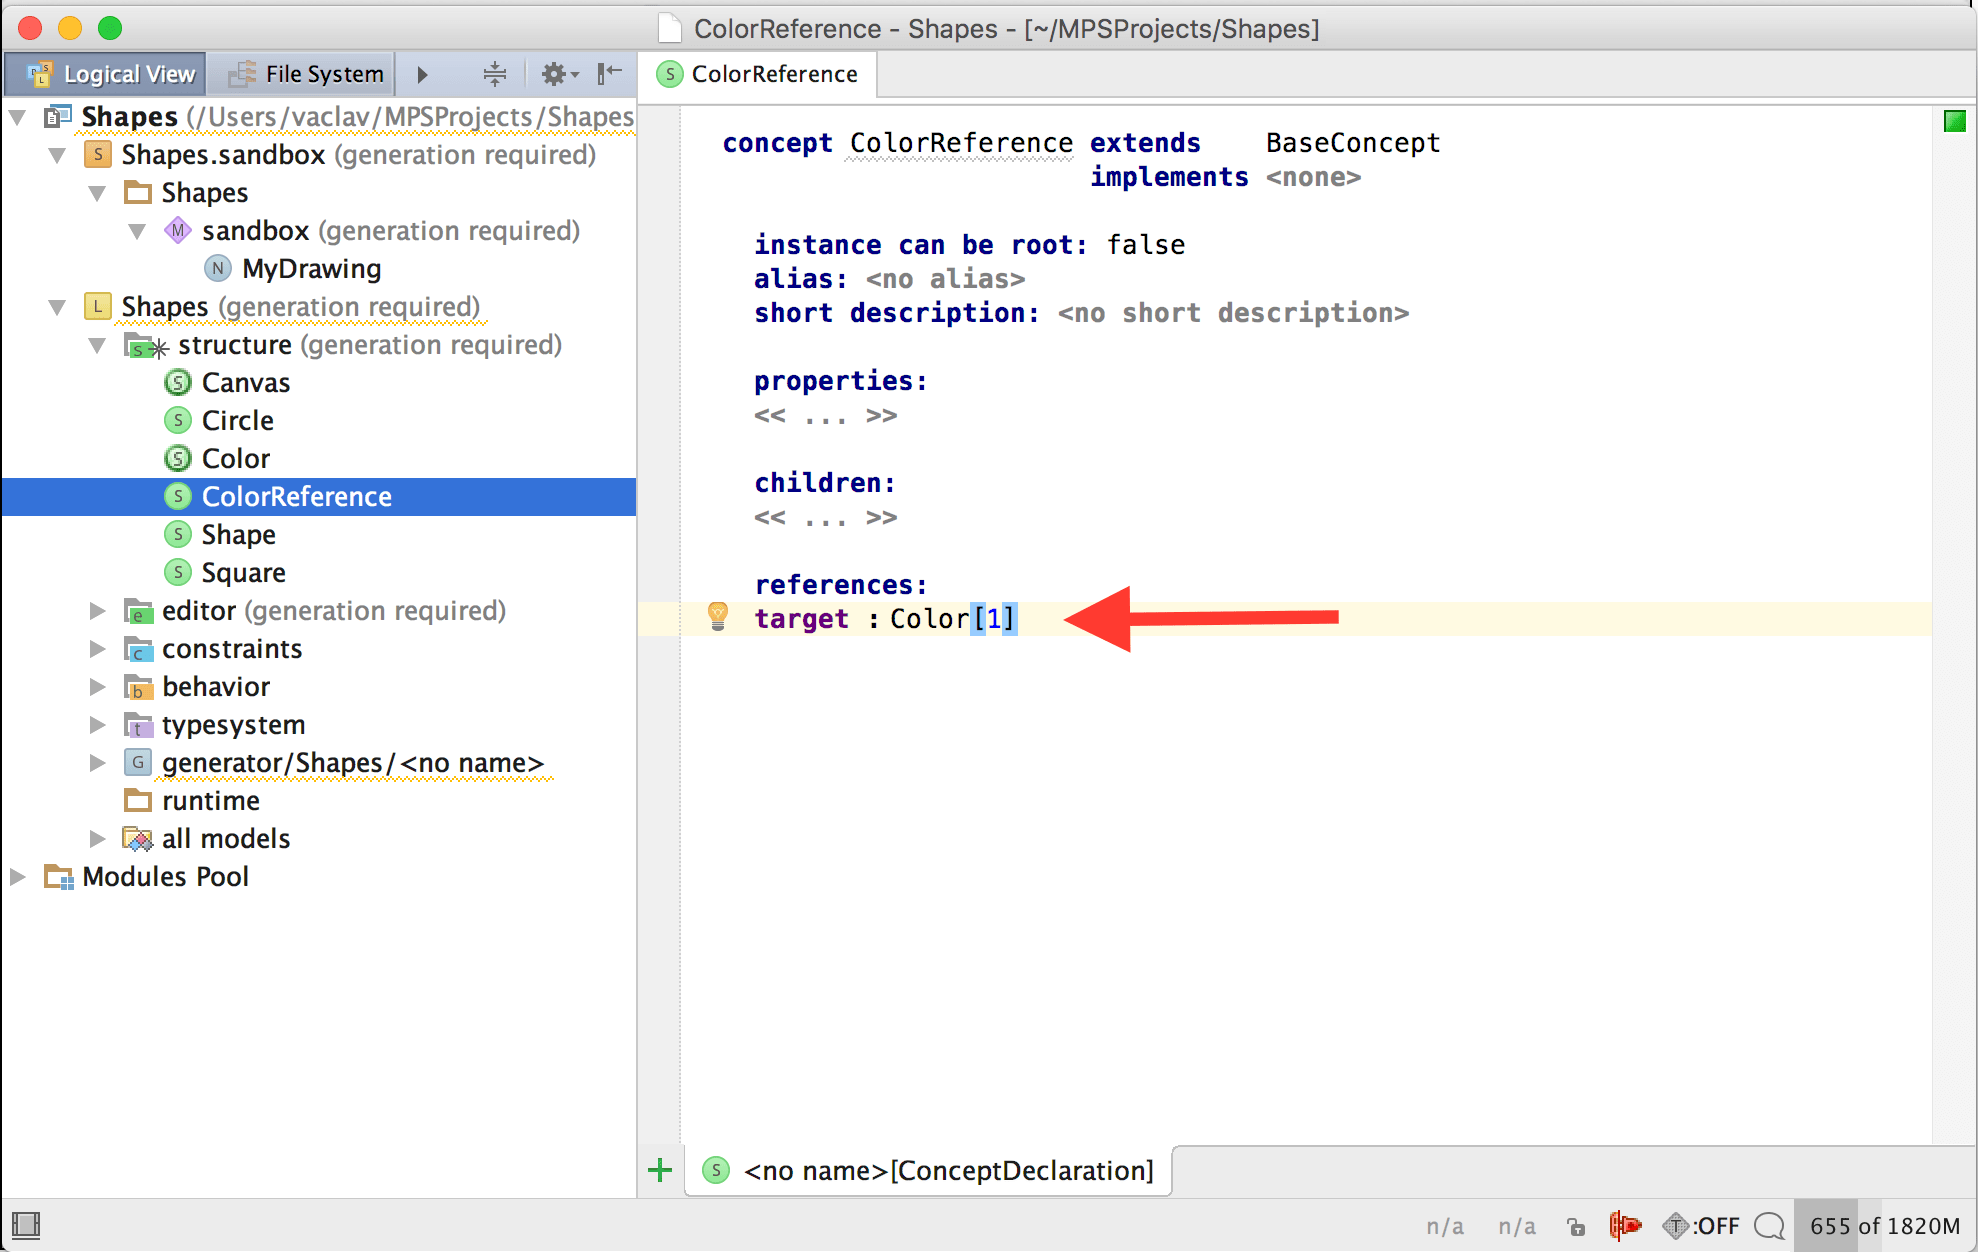The height and width of the screenshot is (1252, 1978).
Task: Click the tool windows button in bottom-left corner
Action: [x=26, y=1225]
